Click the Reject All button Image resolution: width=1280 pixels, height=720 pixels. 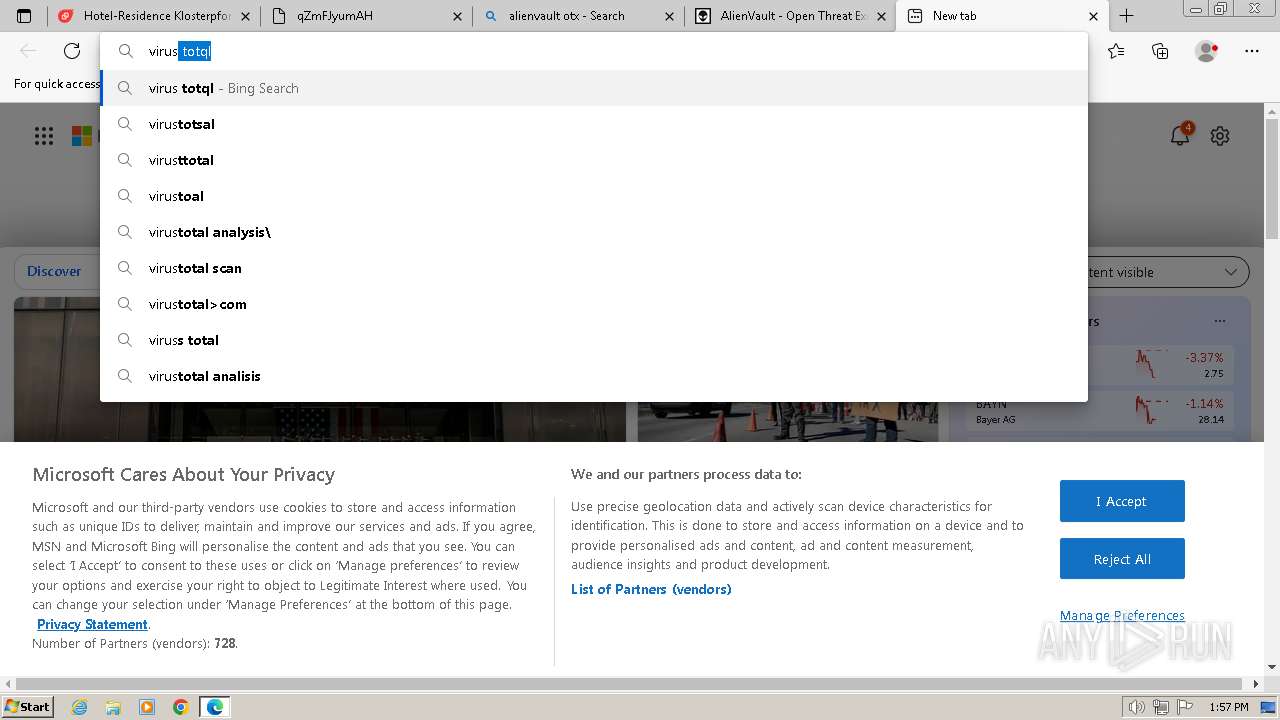tap(1122, 559)
